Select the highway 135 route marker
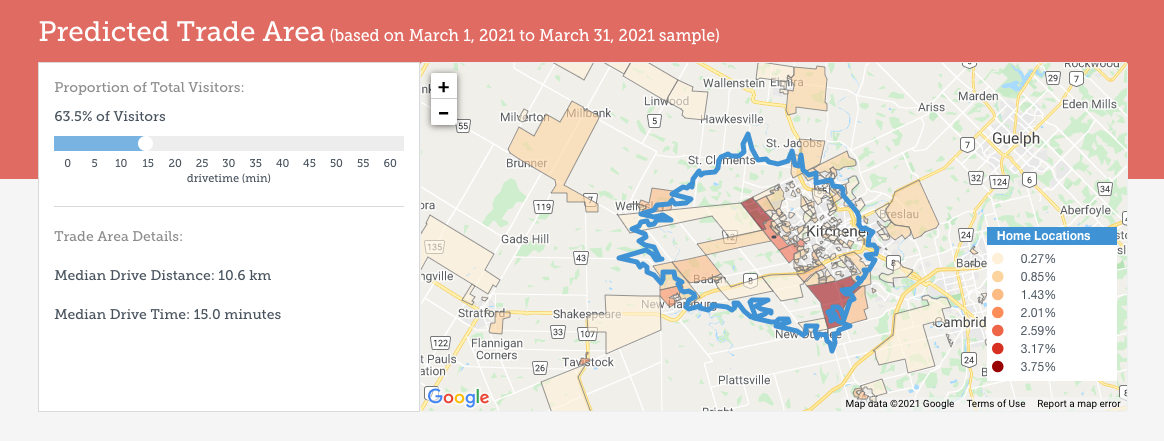 point(434,246)
